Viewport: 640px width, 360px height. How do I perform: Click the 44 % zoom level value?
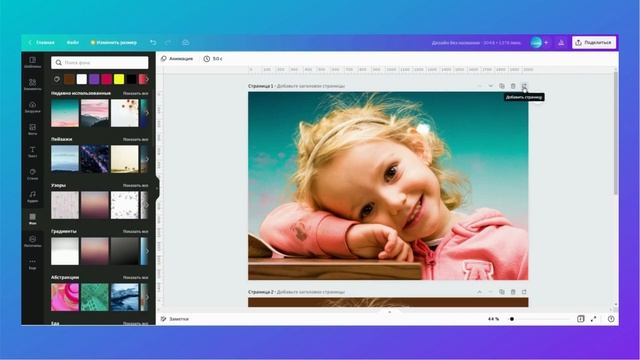pyautogui.click(x=493, y=319)
